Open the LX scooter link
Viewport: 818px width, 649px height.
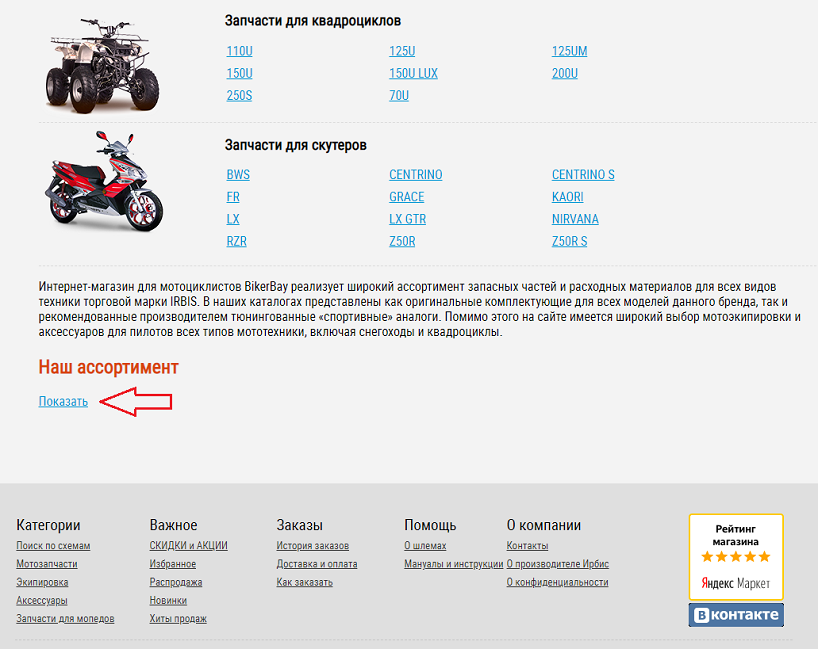pos(233,219)
